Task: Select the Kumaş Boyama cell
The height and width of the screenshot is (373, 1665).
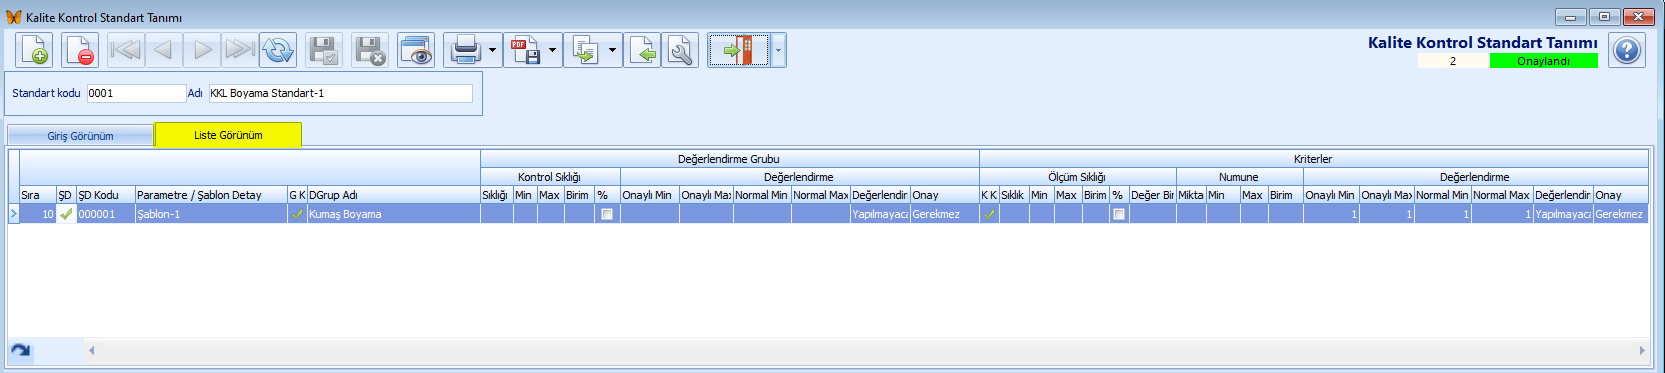Action: coord(393,214)
